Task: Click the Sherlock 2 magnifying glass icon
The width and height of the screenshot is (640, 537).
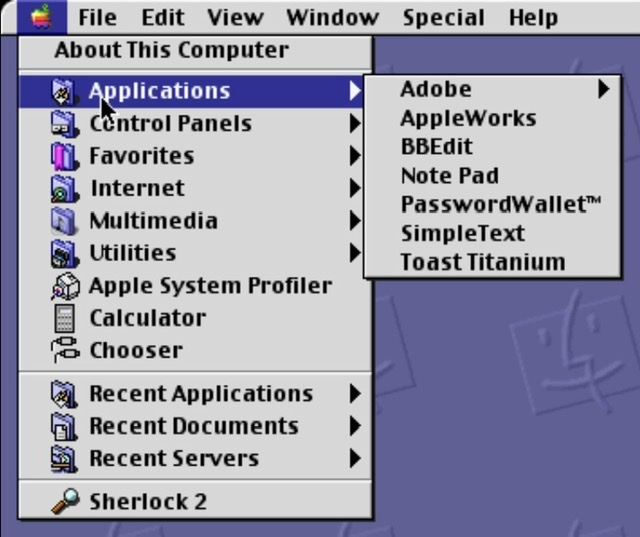Action: [65, 501]
